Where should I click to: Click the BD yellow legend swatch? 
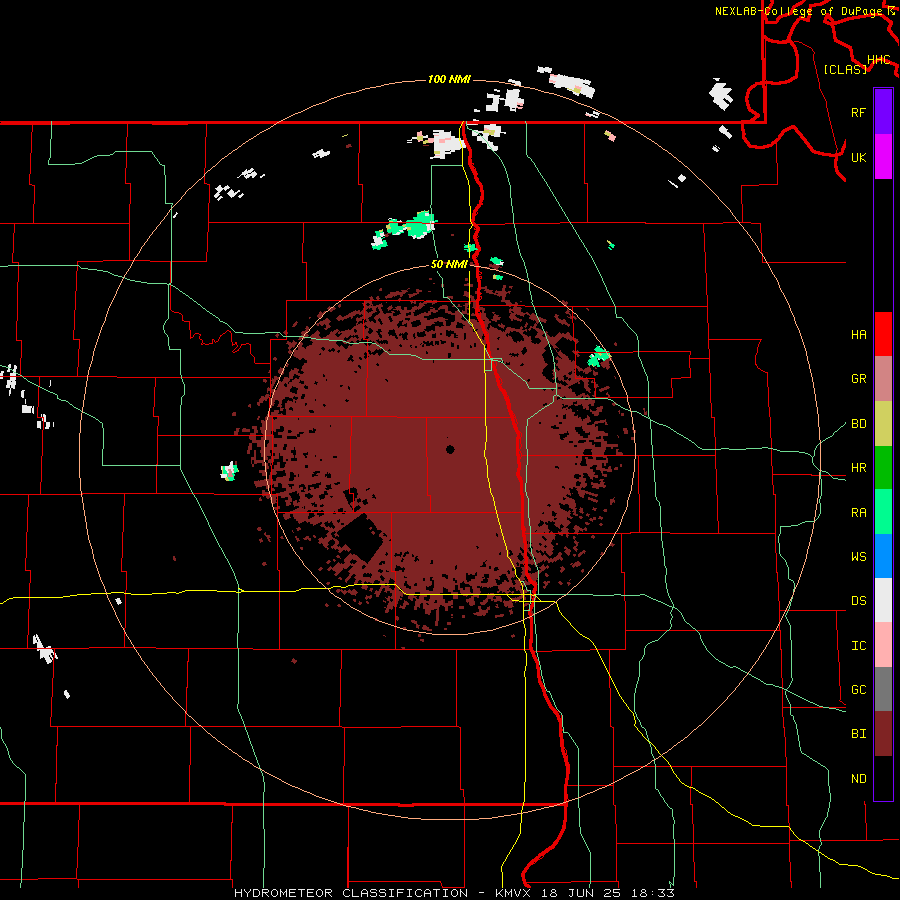(x=883, y=424)
